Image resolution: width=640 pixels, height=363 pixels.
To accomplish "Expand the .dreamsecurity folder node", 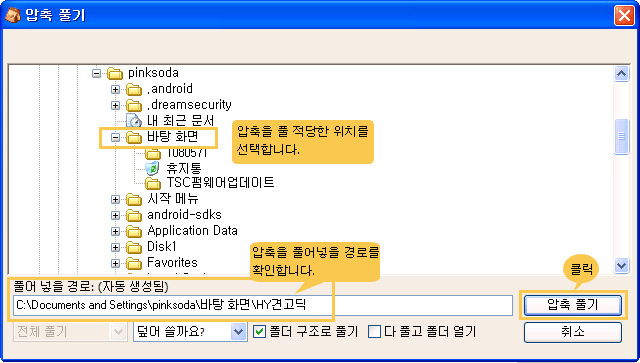I will (116, 105).
